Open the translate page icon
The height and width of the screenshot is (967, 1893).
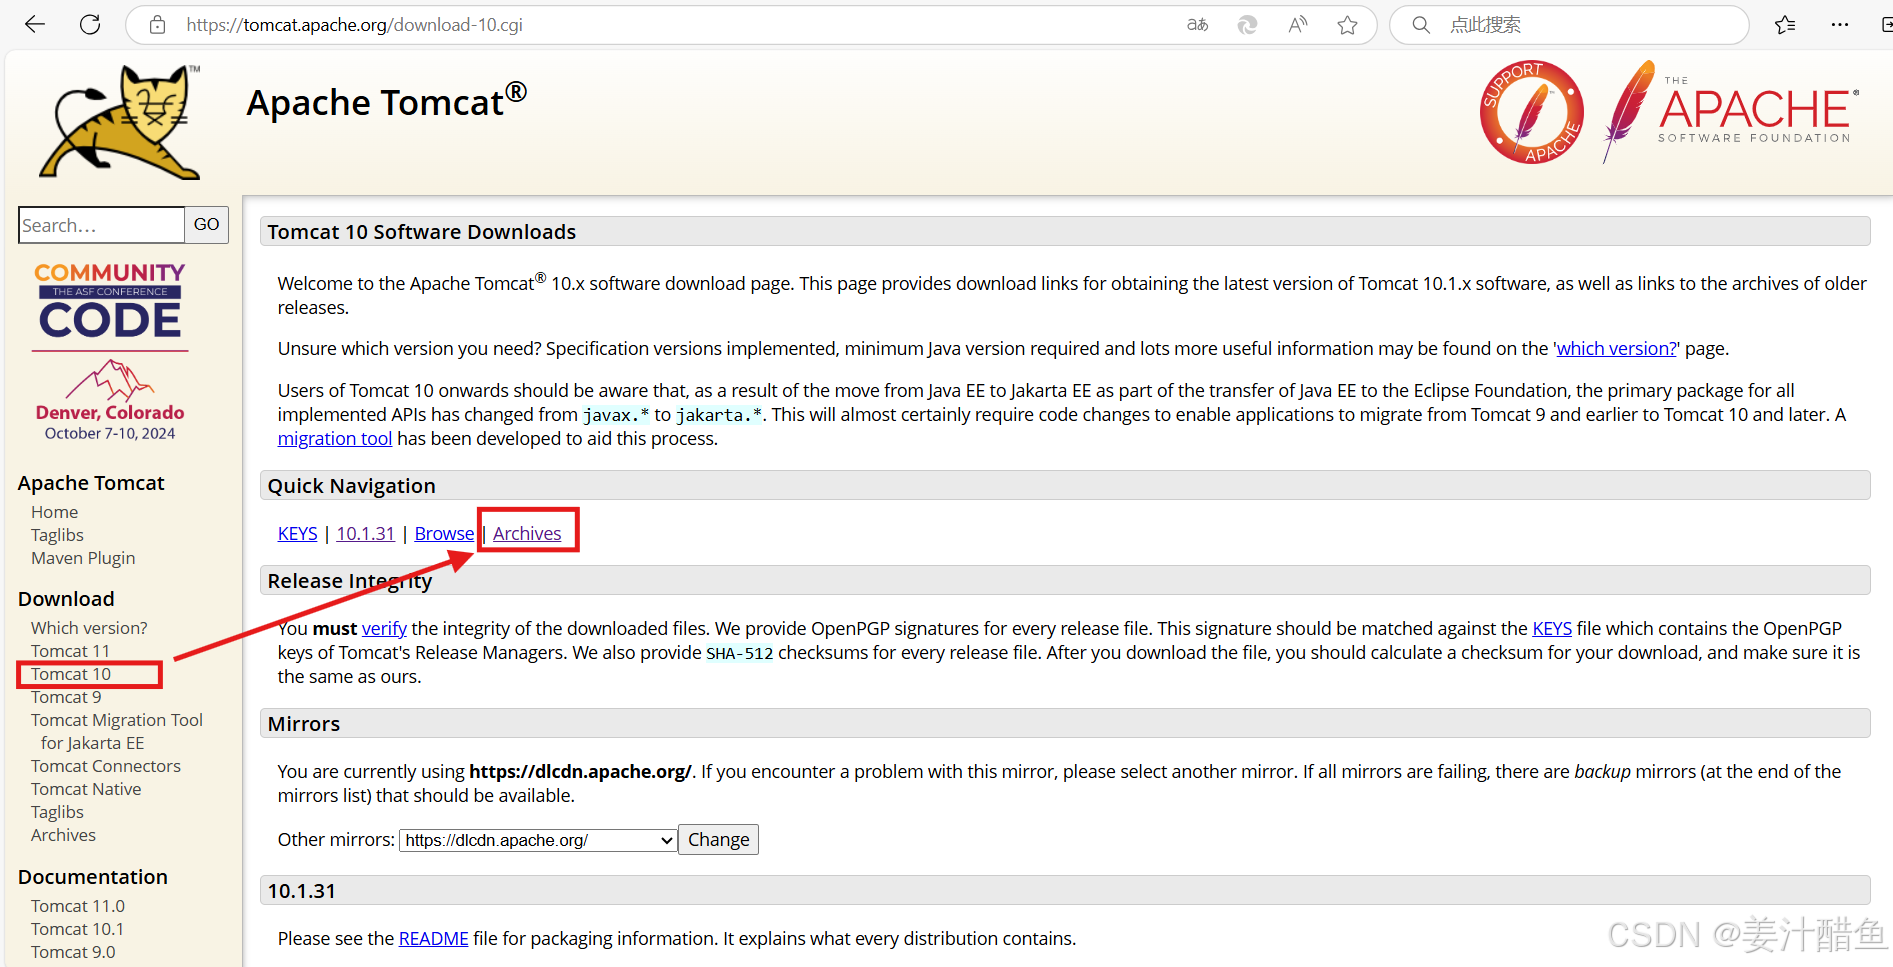(1197, 25)
